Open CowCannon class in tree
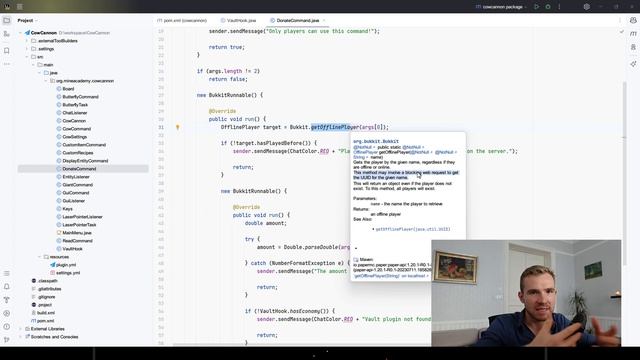The image size is (640, 360). pos(74,121)
